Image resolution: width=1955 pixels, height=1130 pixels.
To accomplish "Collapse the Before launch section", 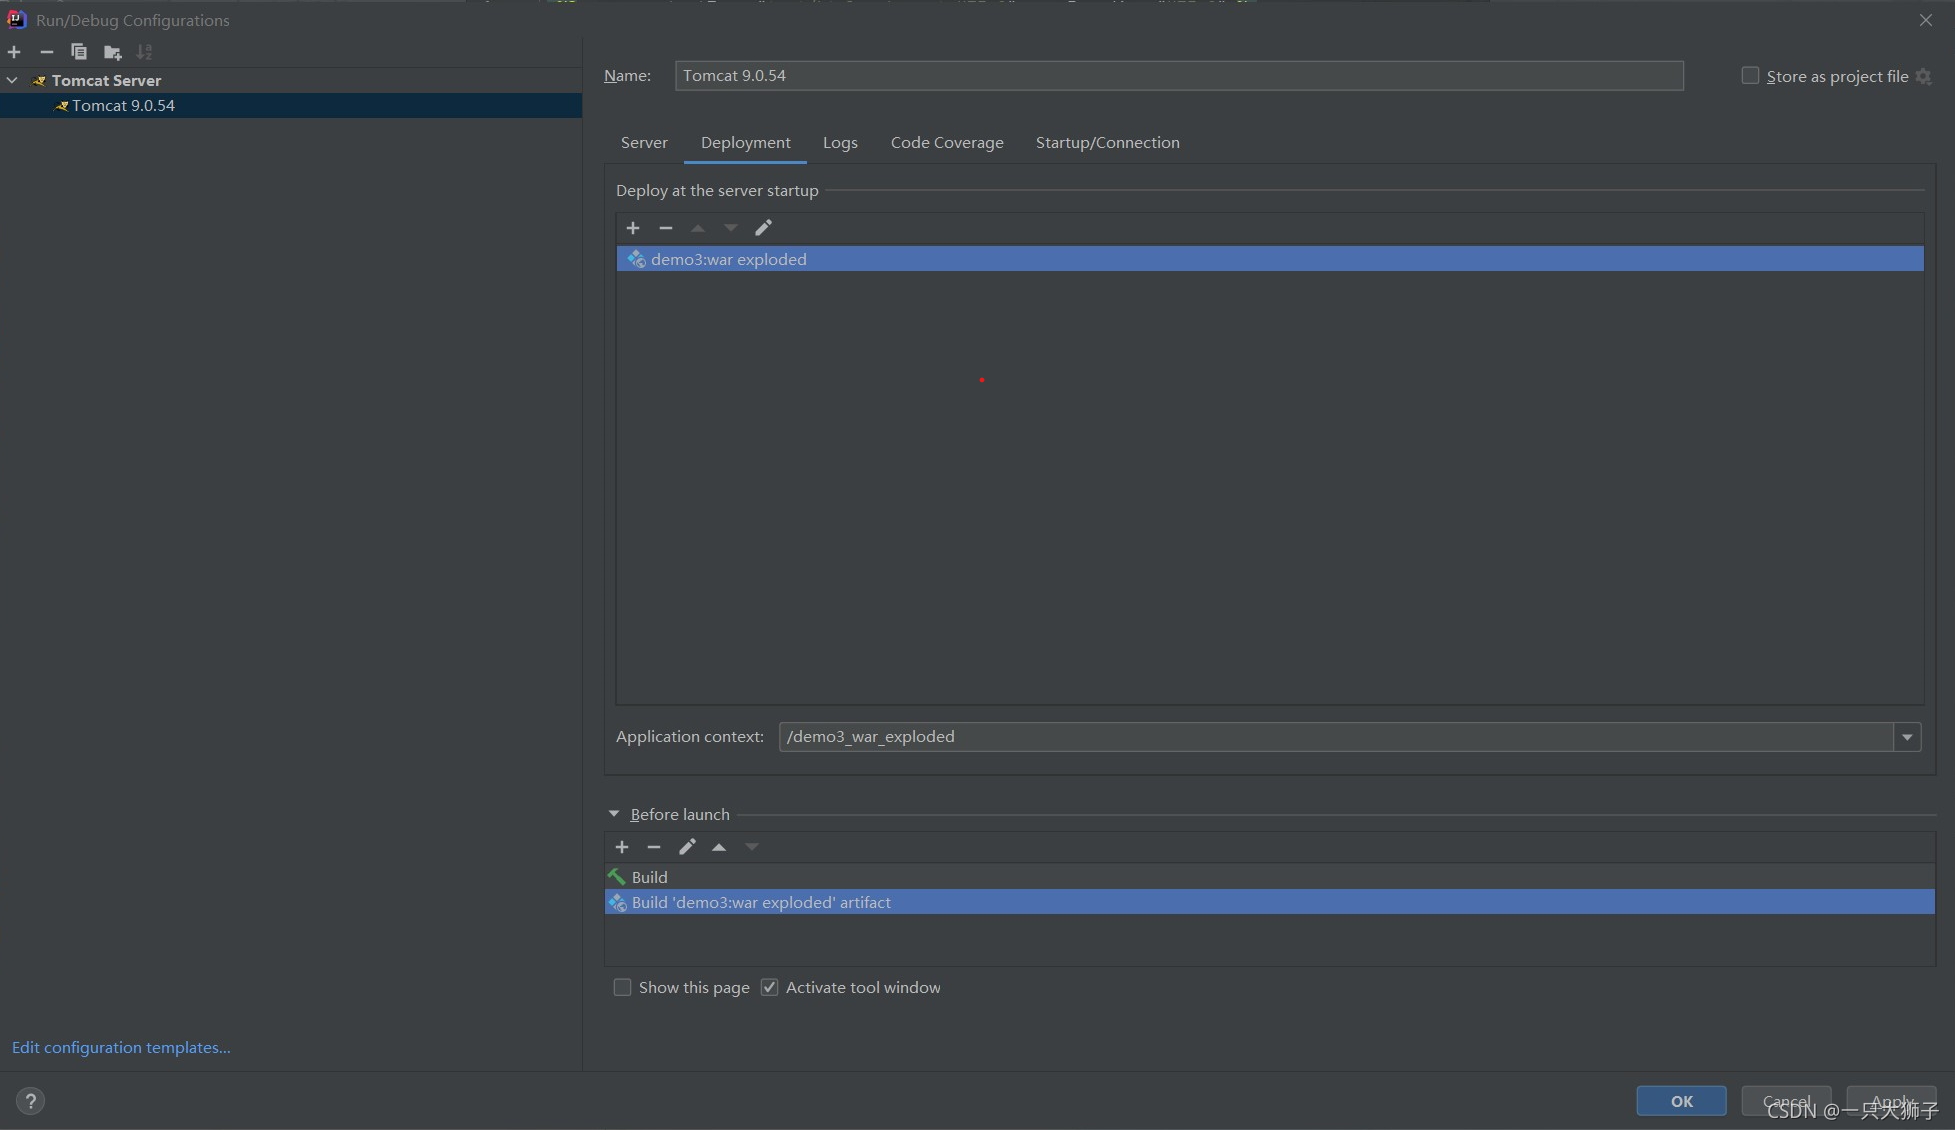I will [x=614, y=814].
